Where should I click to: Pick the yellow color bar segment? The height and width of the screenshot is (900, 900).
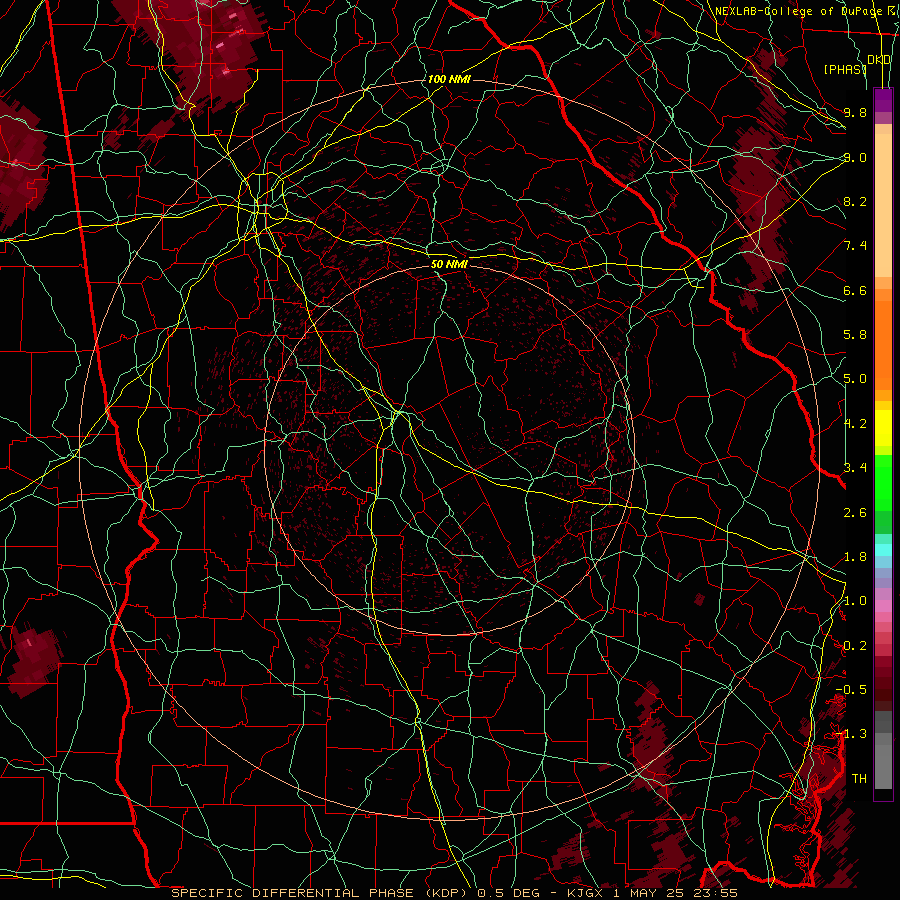click(x=883, y=428)
